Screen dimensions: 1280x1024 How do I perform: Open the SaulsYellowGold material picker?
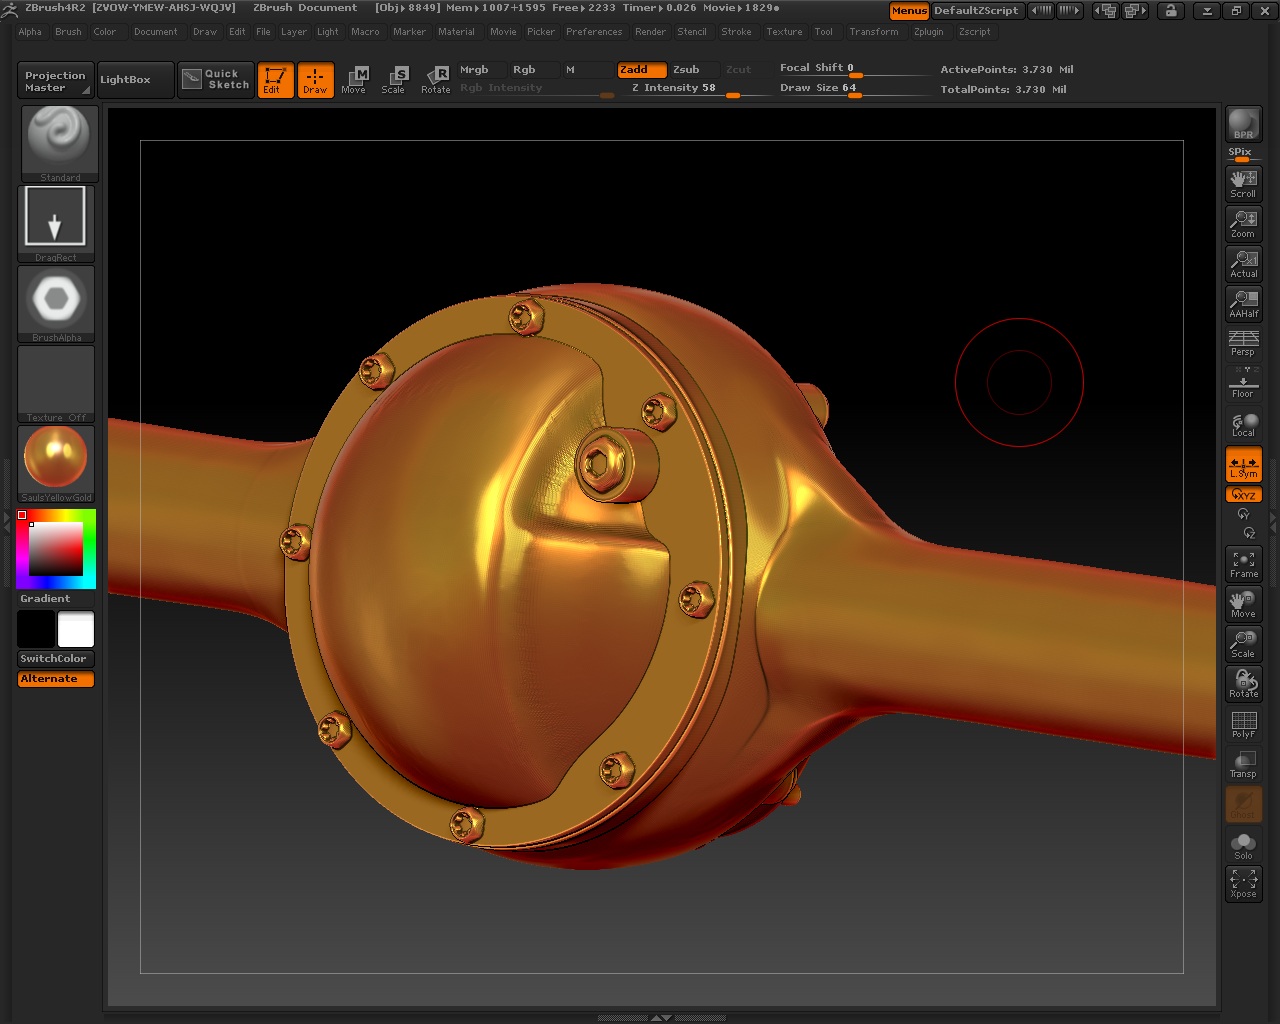pyautogui.click(x=55, y=458)
